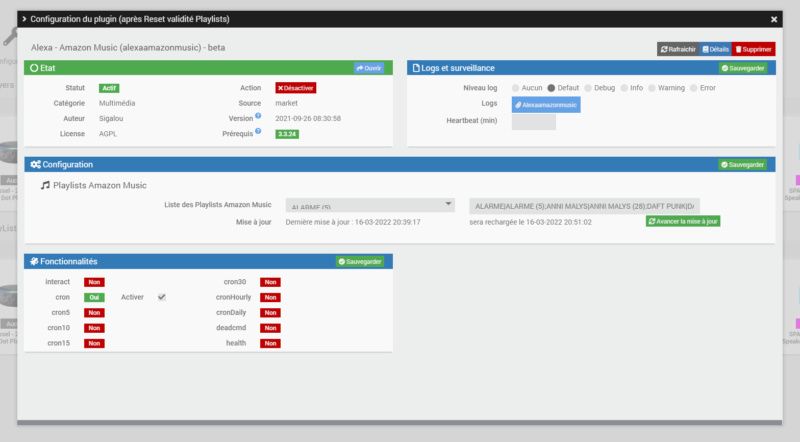The image size is (800, 442).
Task: Click the version date 2021-09-26 08:30:58
Action: 308,118
